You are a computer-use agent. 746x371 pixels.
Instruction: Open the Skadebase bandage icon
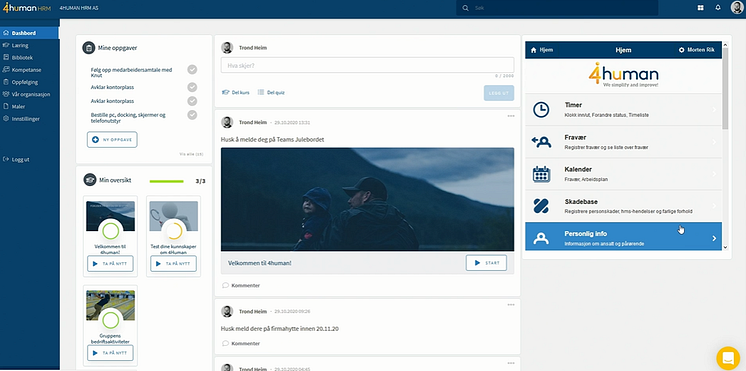tap(541, 206)
